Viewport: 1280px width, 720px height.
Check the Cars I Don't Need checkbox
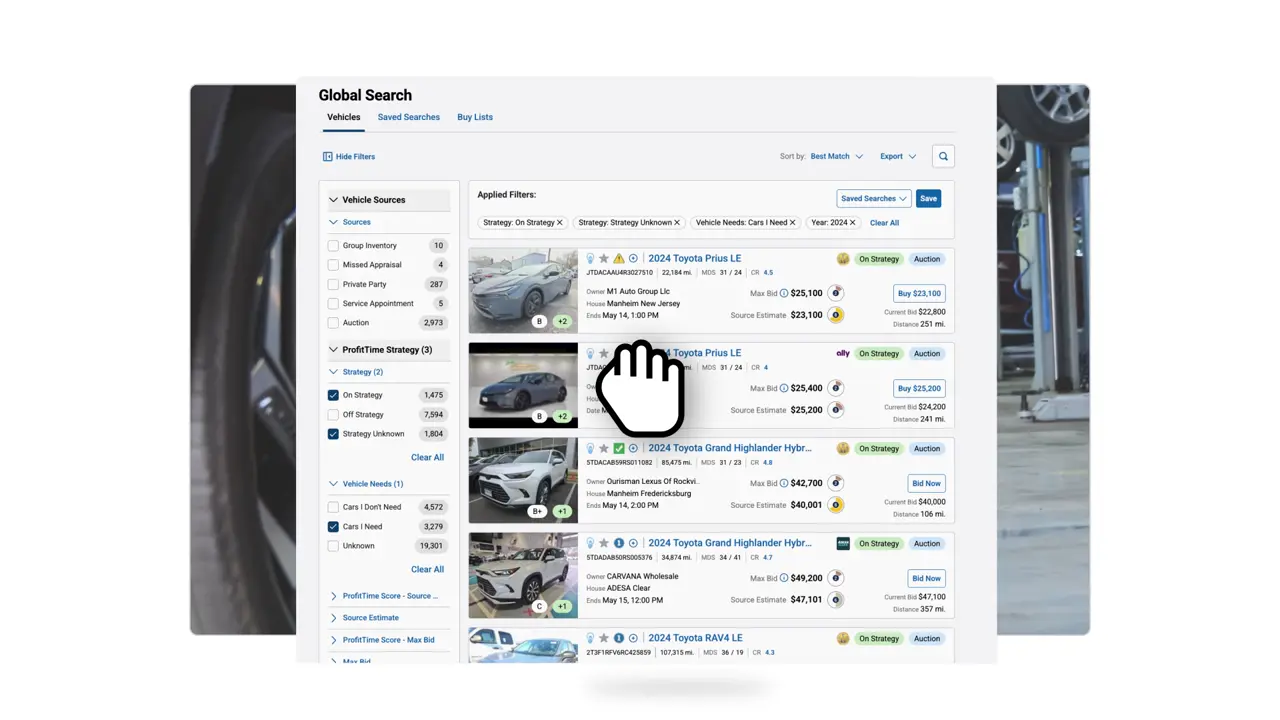point(333,507)
